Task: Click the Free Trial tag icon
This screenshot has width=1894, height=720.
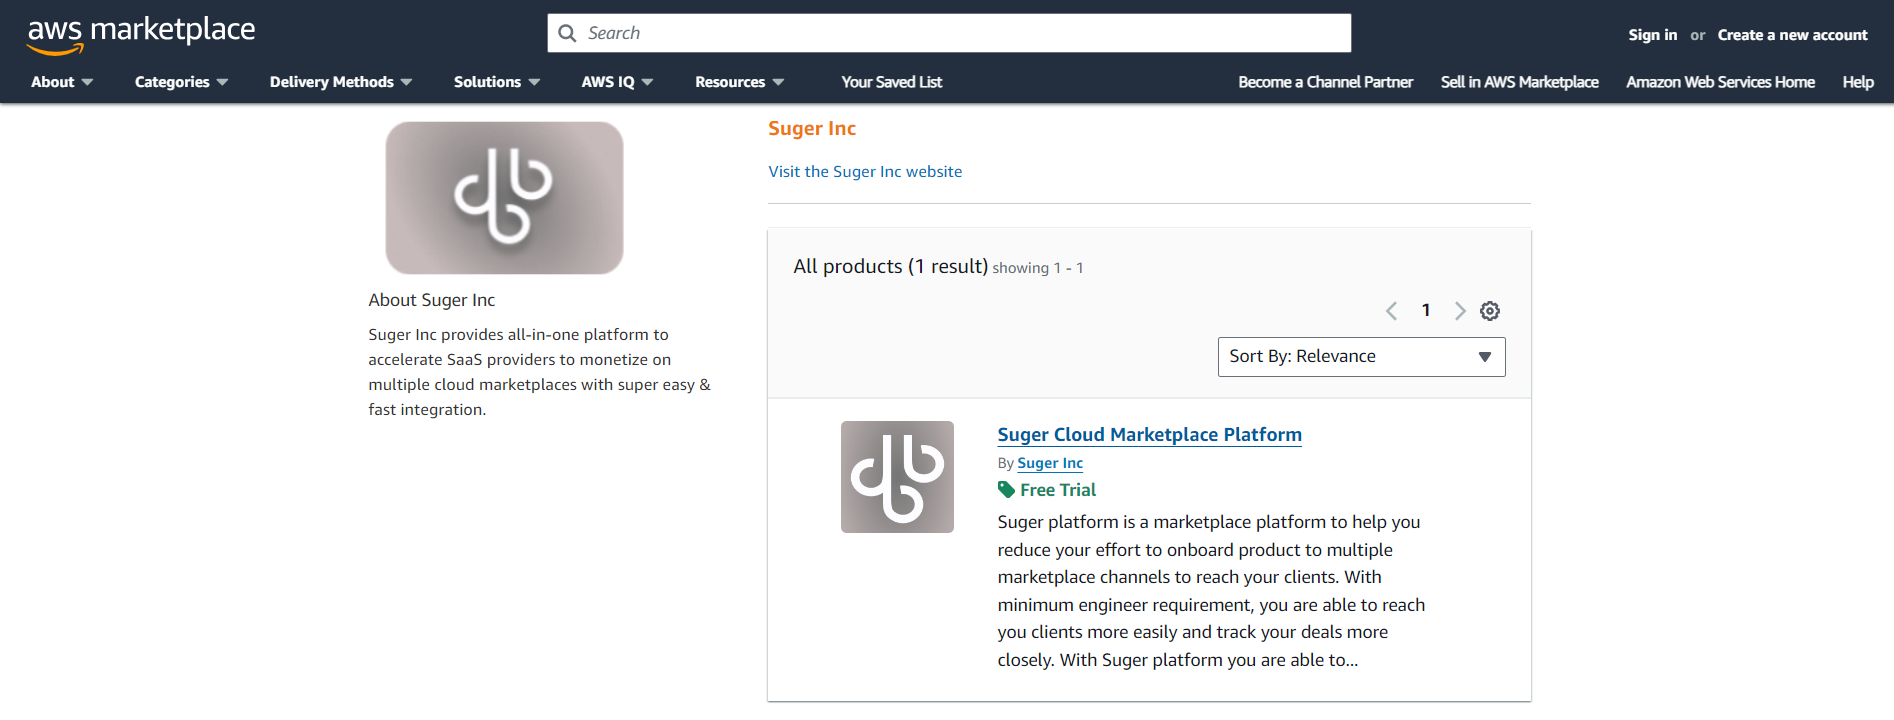Action: (1006, 490)
